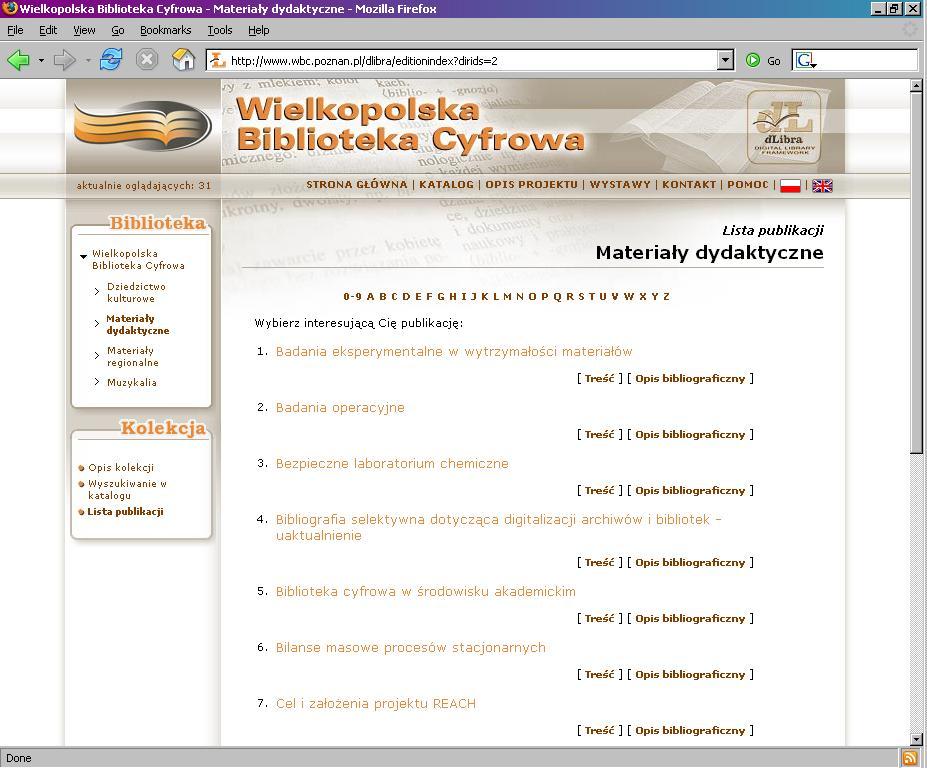
Task: Open the Google search engine icon
Action: (x=804, y=60)
